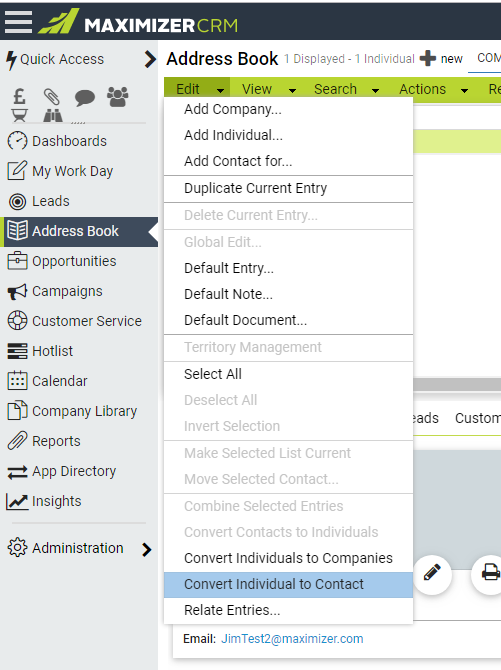Image resolution: width=501 pixels, height=670 pixels.
Task: Open the hamburger navigation menu
Action: [x=18, y=21]
